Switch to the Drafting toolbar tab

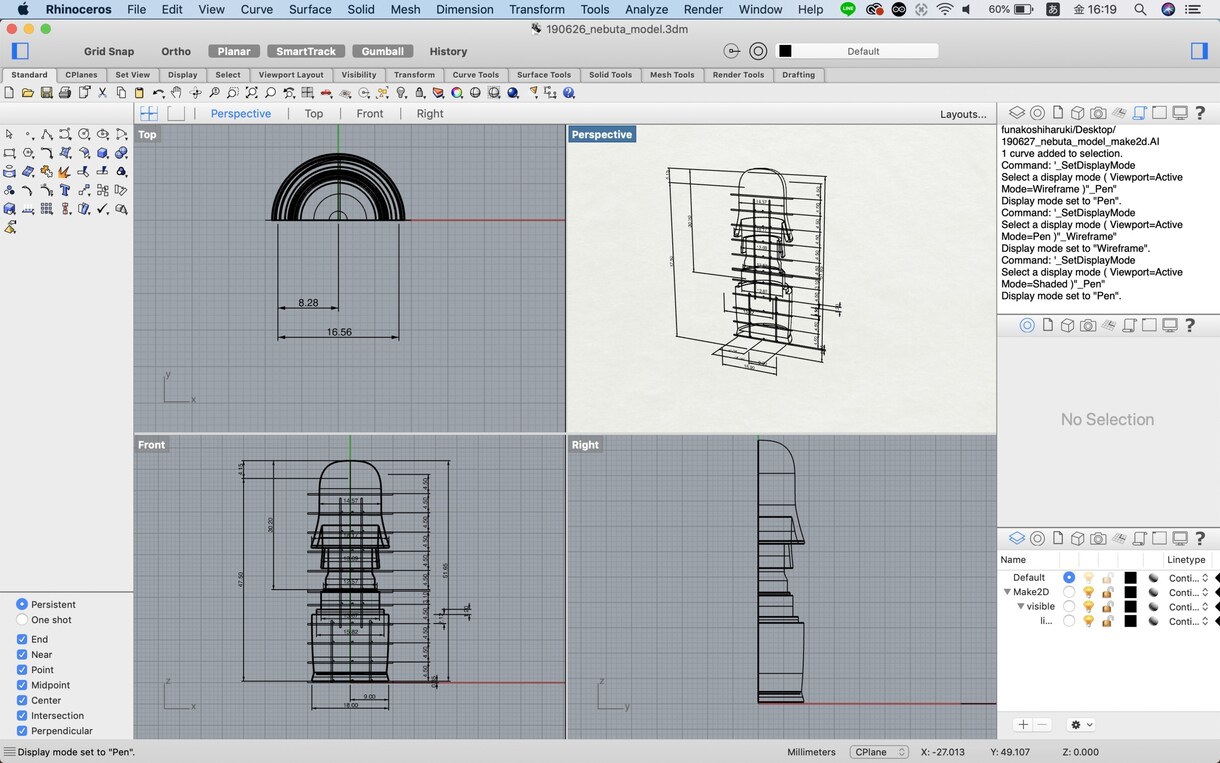pyautogui.click(x=798, y=75)
